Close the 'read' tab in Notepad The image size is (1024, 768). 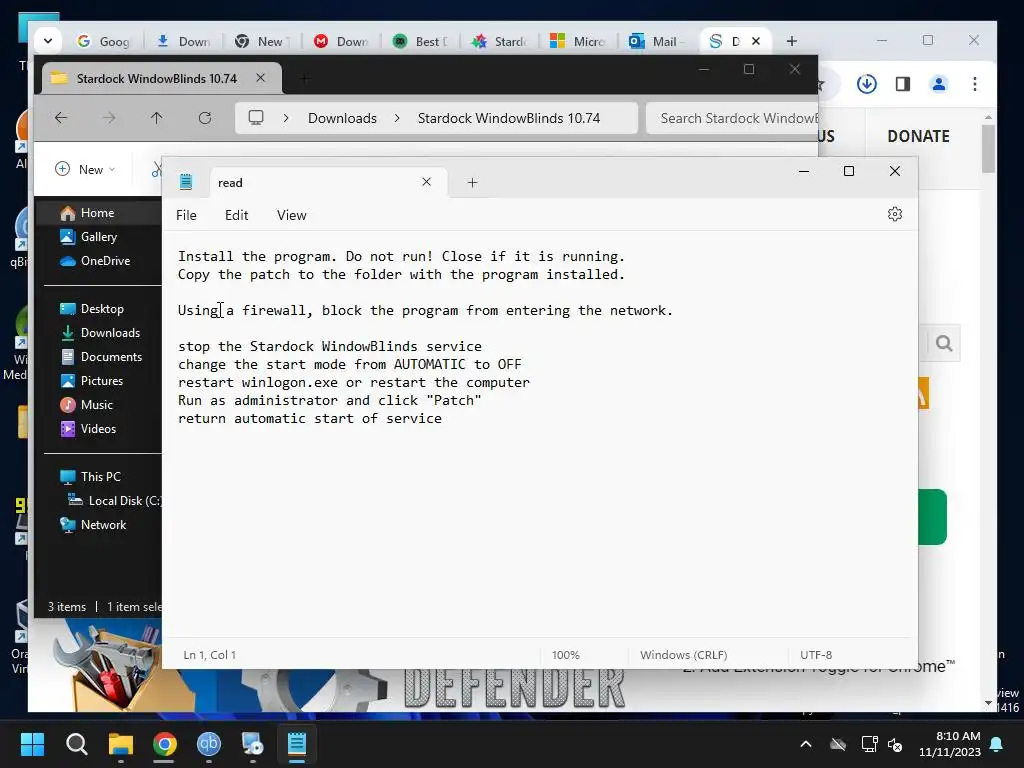[x=426, y=182]
